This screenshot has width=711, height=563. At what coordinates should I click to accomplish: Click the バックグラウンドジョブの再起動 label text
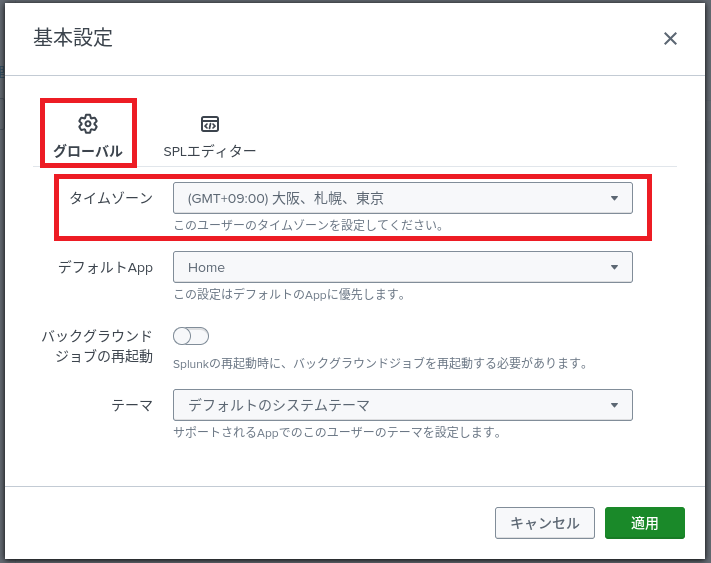(97, 346)
